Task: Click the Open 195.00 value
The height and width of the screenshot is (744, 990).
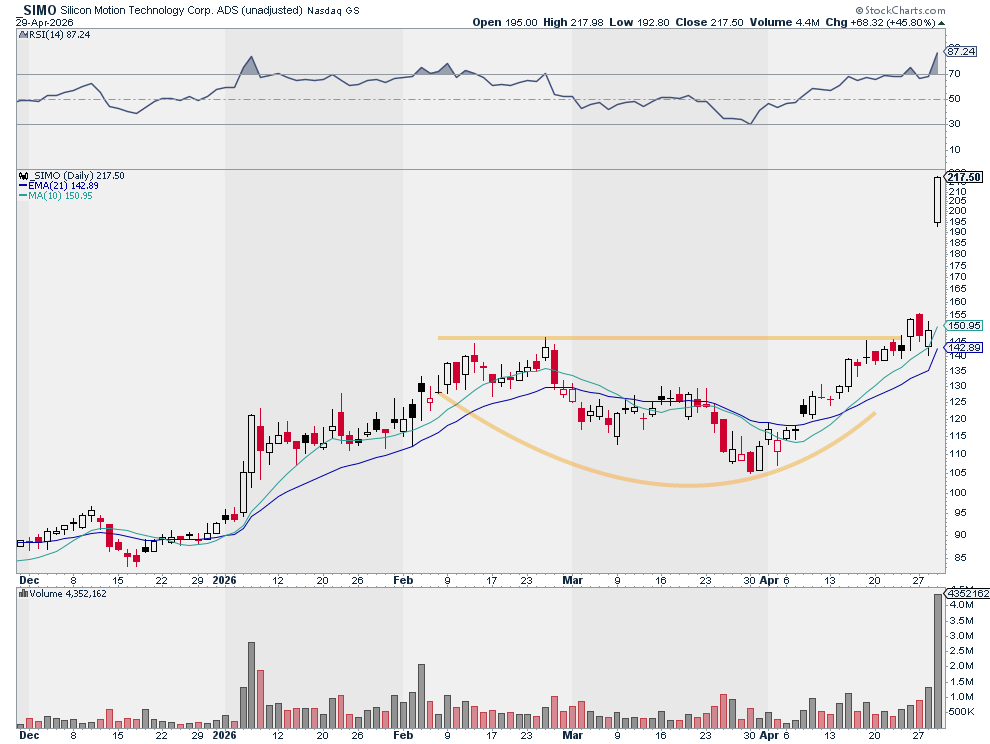Action: [x=505, y=22]
